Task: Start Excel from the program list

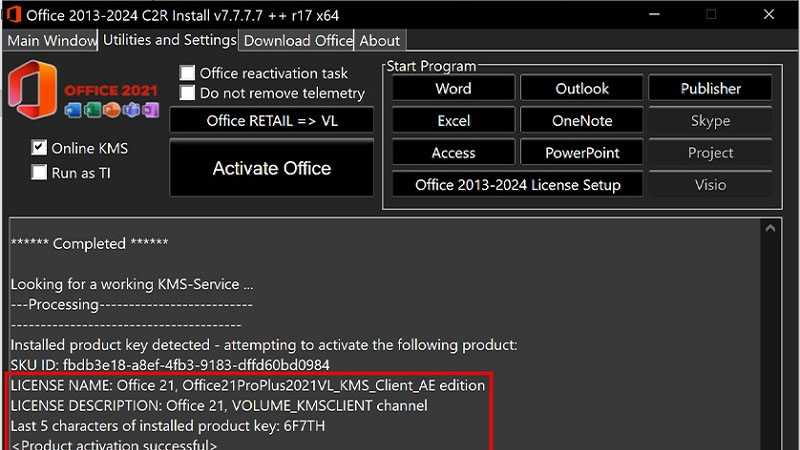Action: pyautogui.click(x=453, y=121)
